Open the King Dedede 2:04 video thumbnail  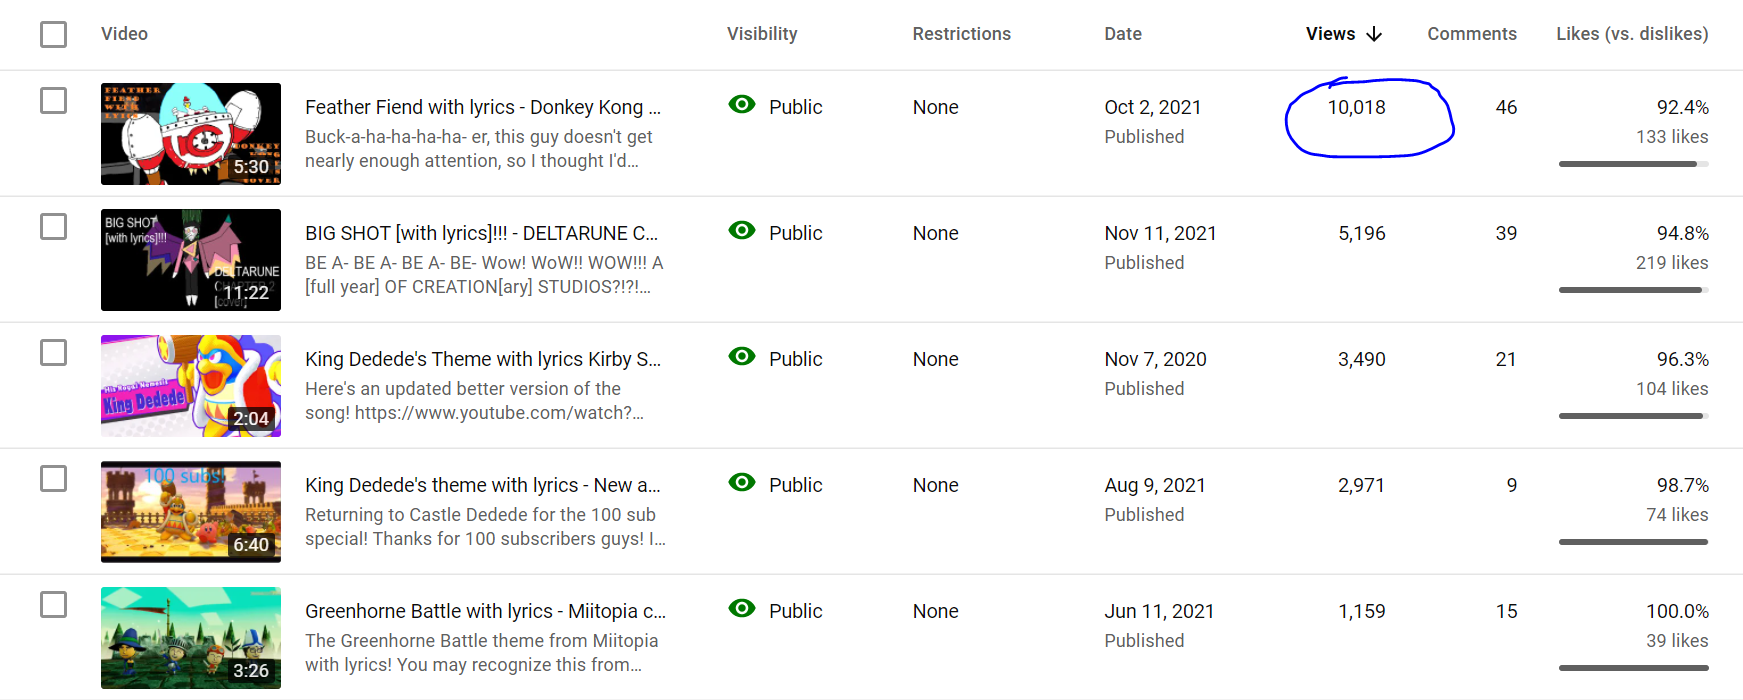[191, 386]
